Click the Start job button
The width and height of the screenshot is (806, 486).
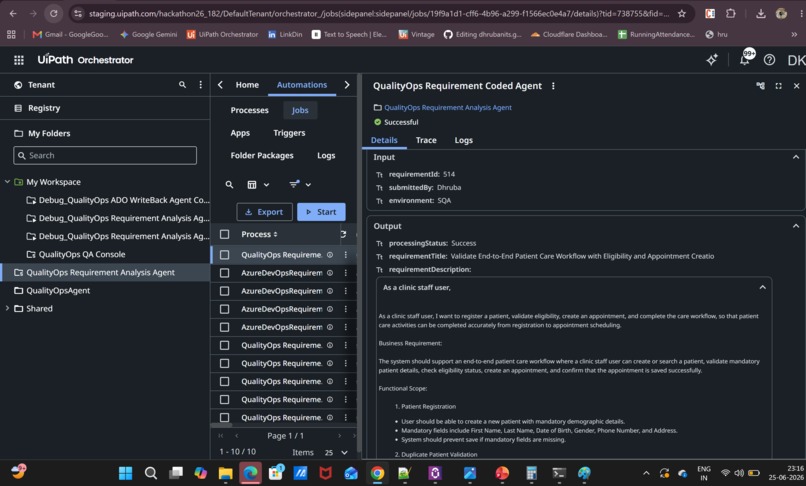[x=321, y=212]
